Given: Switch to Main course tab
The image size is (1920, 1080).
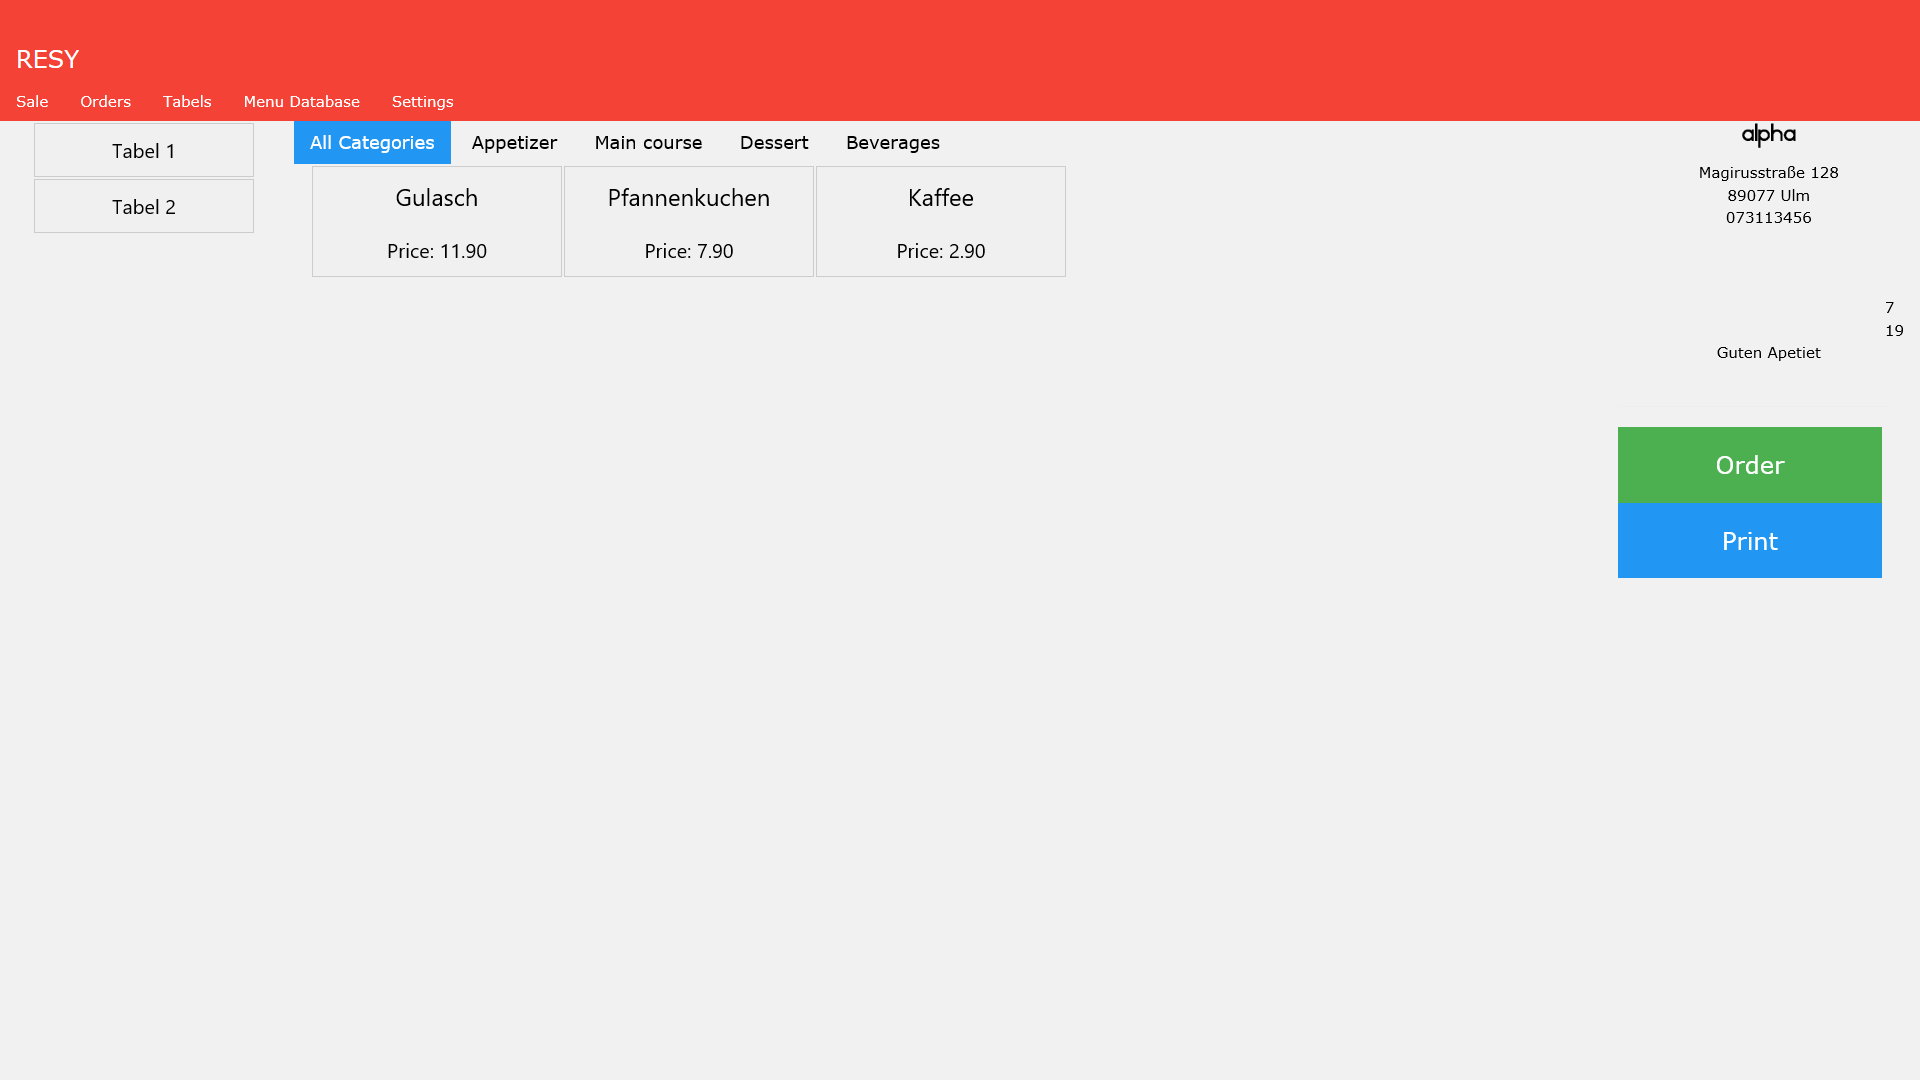Looking at the screenshot, I should 648,143.
